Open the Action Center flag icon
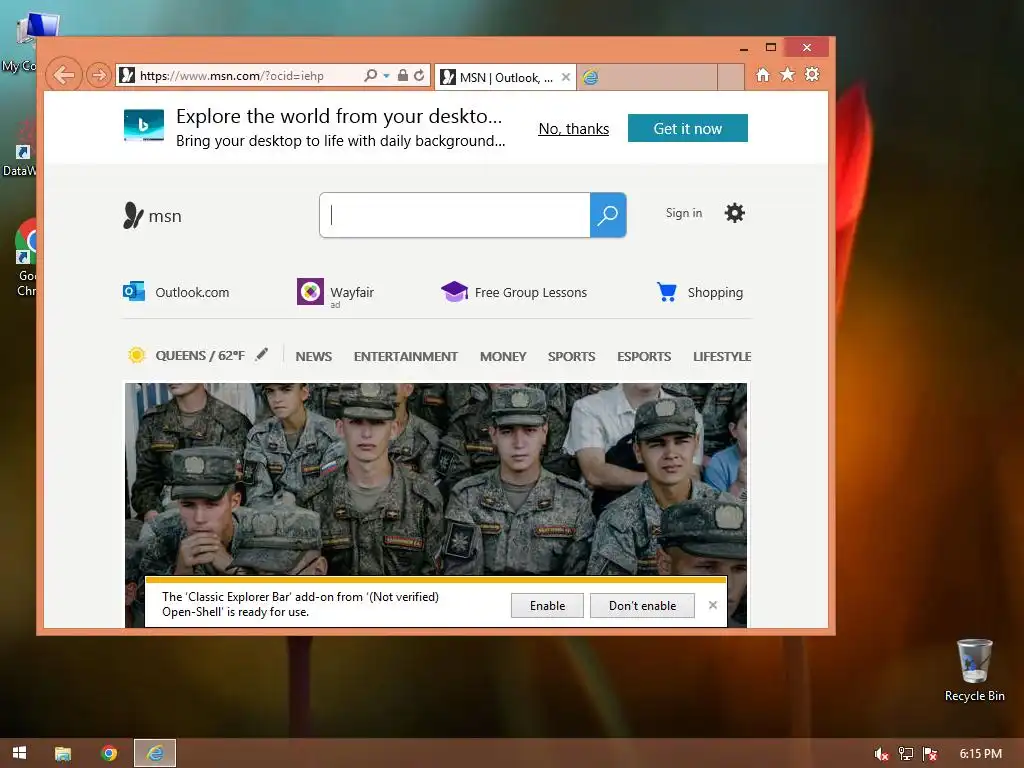 point(930,754)
